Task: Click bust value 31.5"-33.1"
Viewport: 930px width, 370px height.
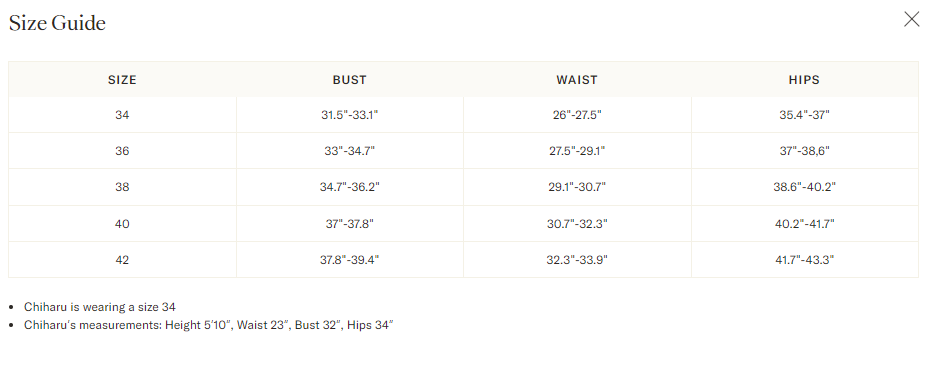Action: tap(349, 115)
